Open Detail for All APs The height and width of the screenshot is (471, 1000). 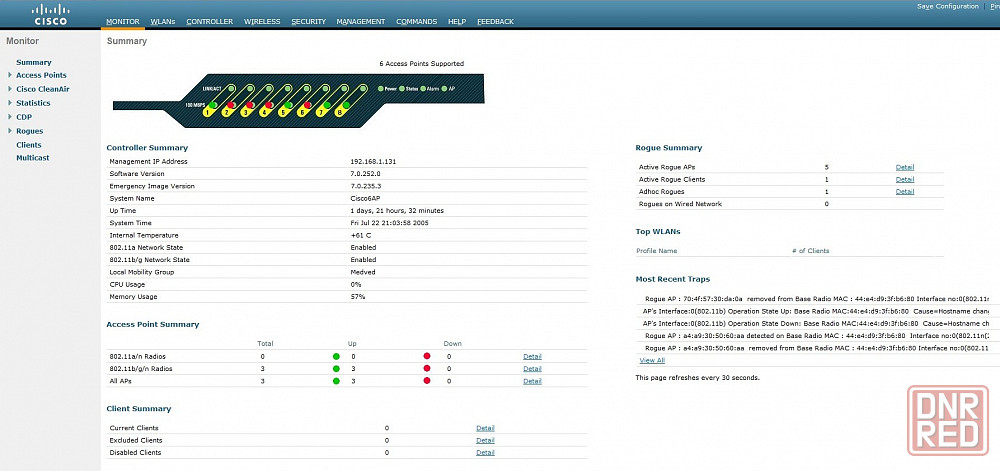pos(532,381)
